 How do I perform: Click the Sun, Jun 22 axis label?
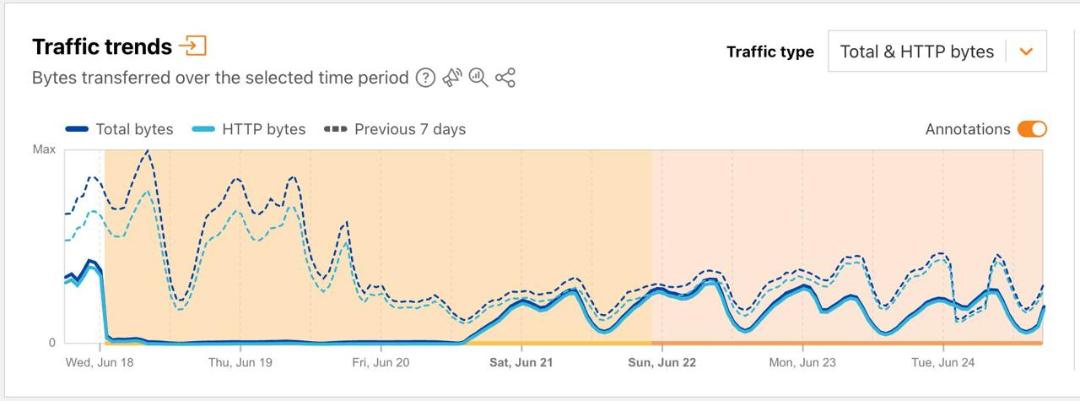click(661, 362)
